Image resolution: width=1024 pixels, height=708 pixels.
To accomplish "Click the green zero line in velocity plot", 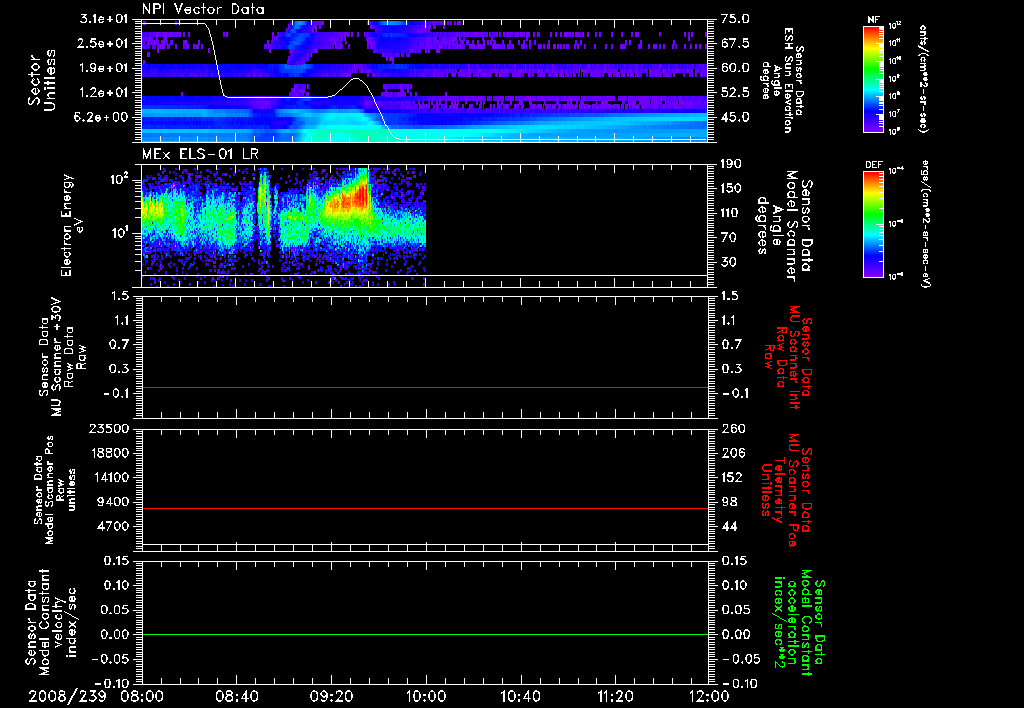I will (425, 634).
